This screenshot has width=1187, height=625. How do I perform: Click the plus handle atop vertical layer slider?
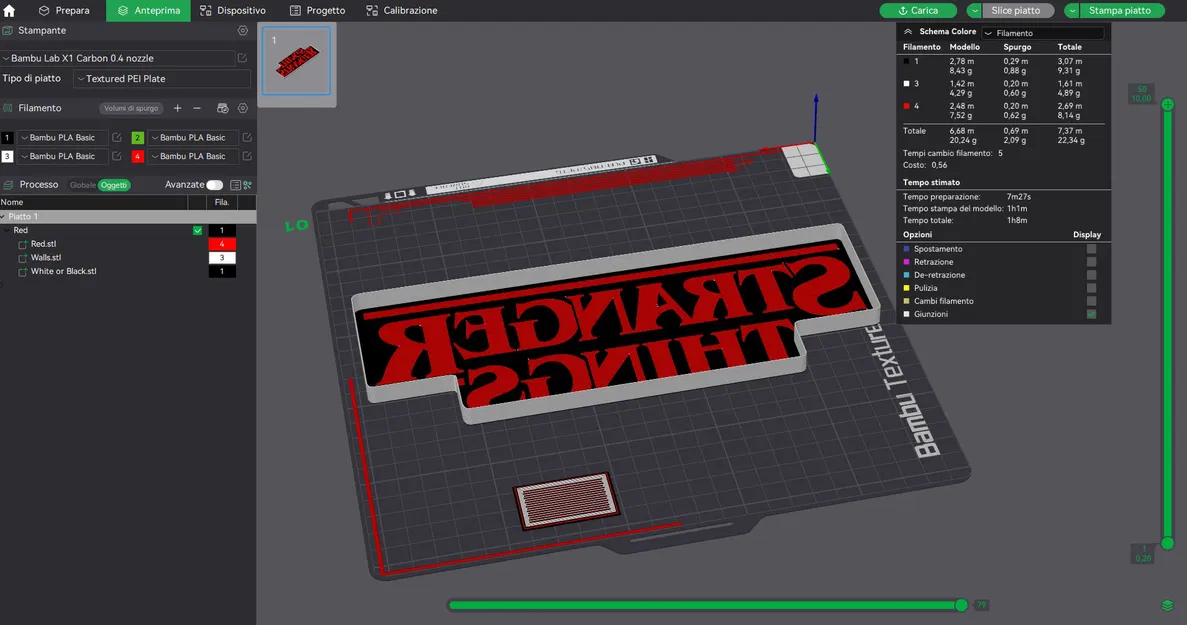(1168, 104)
